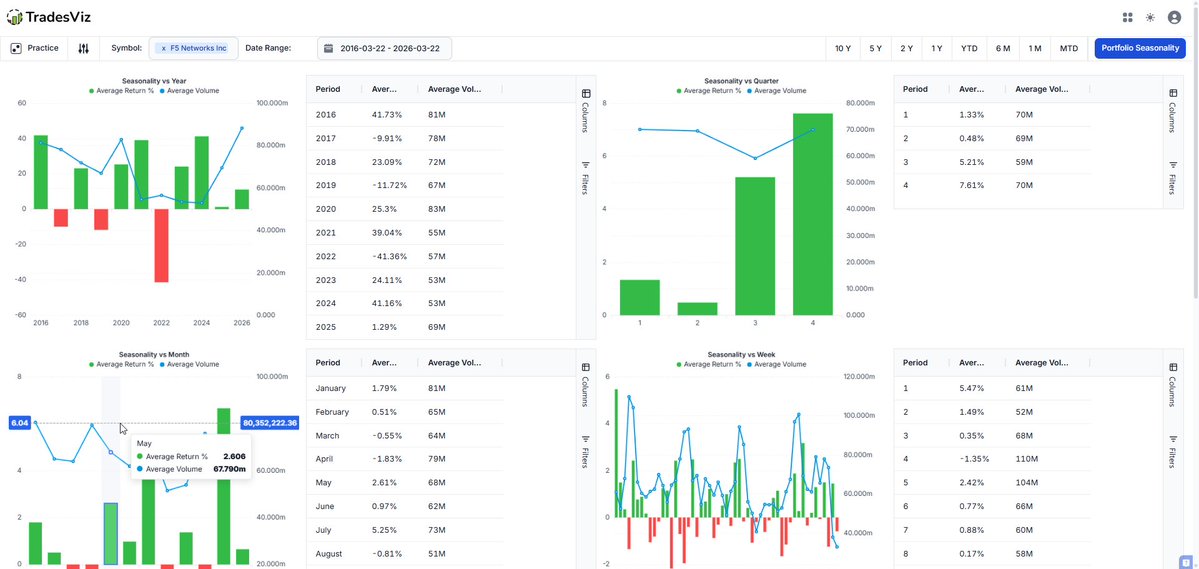The height and width of the screenshot is (569, 1199).
Task: Toggle Average Volume legend in Week chart
Action: point(776,364)
